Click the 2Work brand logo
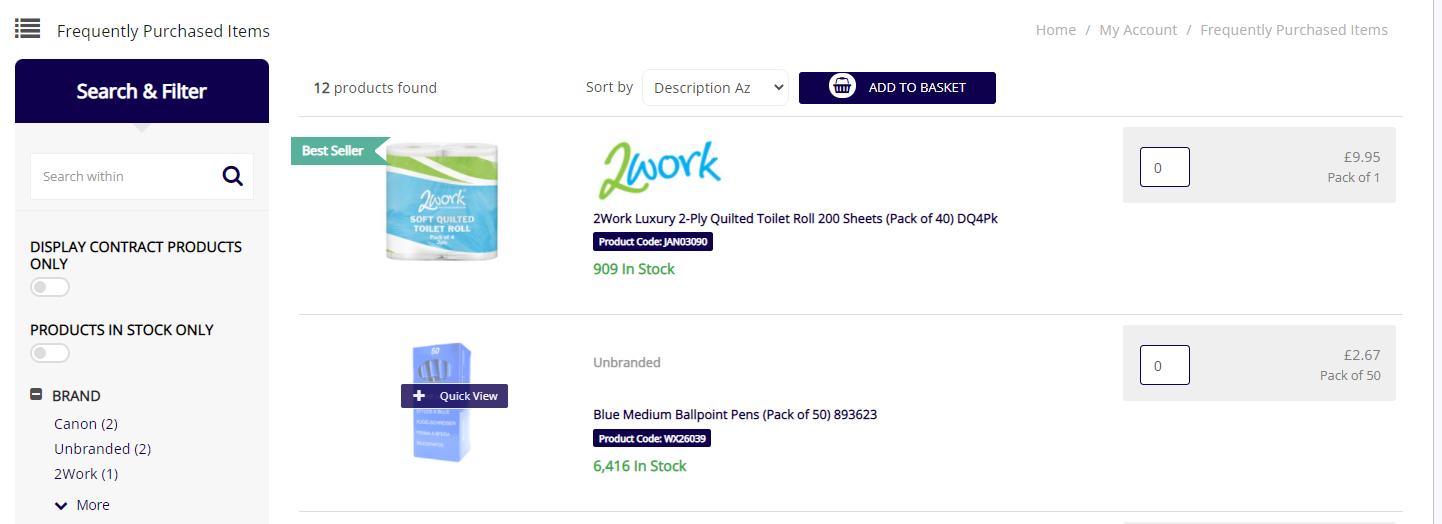The height and width of the screenshot is (524, 1442). (x=660, y=170)
